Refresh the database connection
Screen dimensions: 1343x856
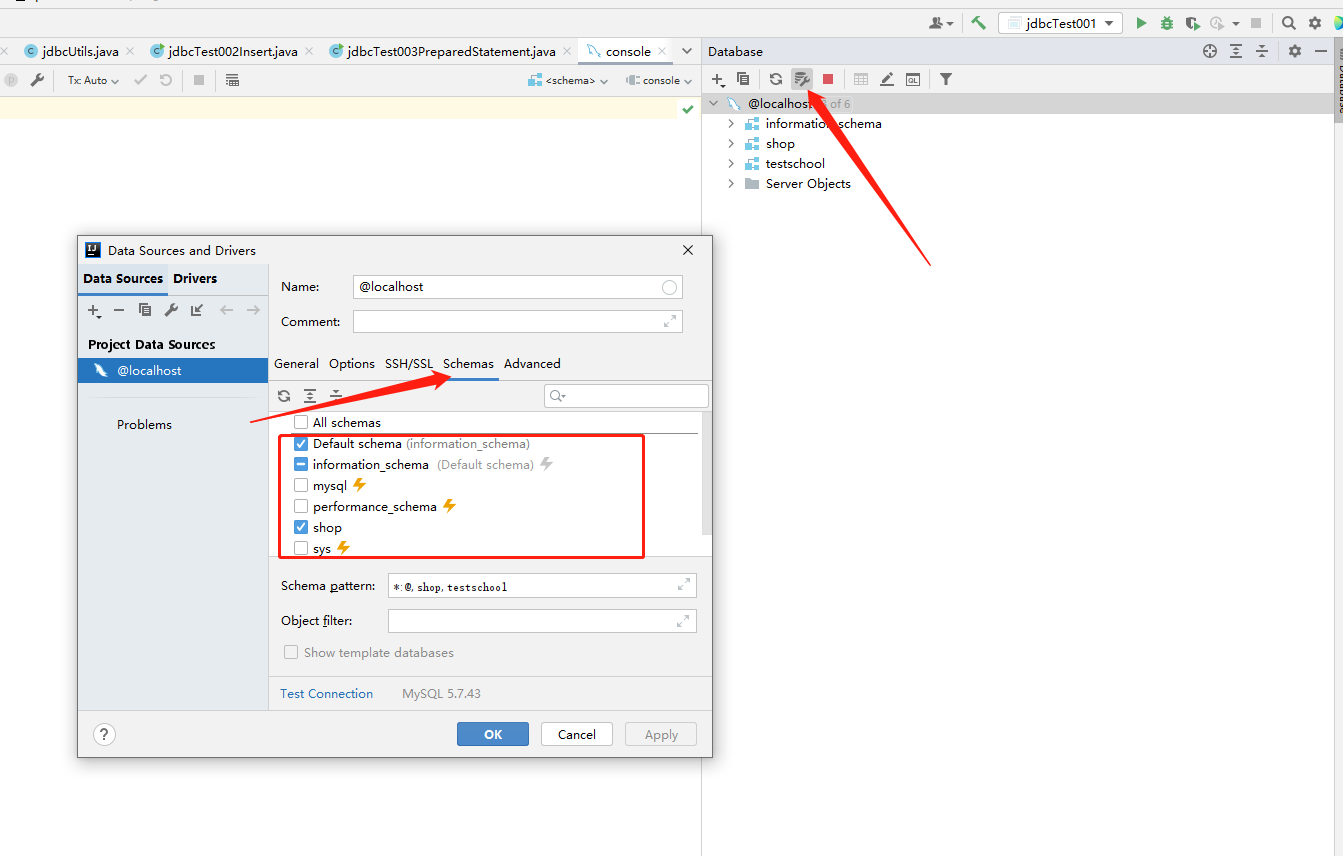click(775, 79)
